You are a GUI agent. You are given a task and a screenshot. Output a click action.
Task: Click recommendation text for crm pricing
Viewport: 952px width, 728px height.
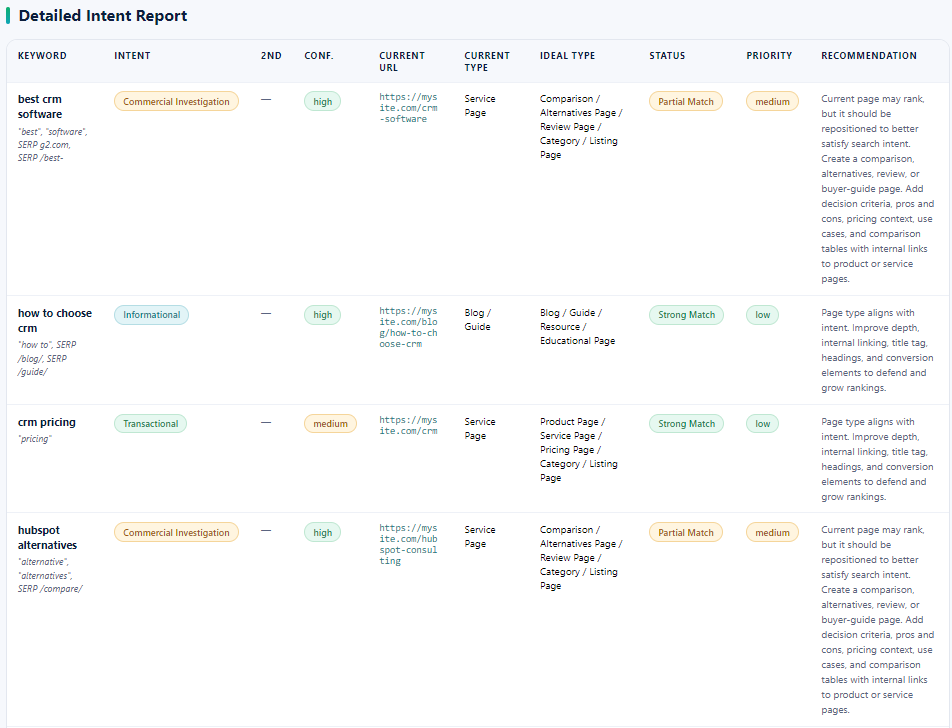(877, 459)
